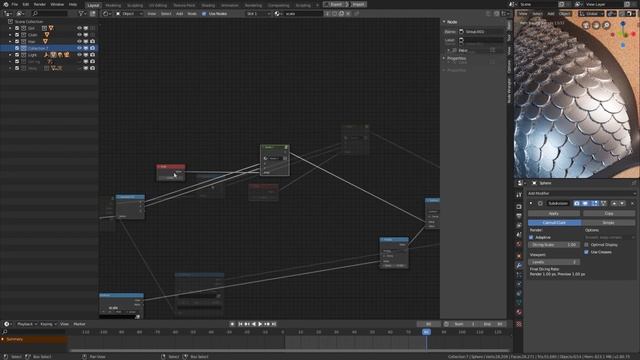This screenshot has width=640, height=360.
Task: Toggle viewport monitor icon of Hair collection
Action: pos(86,41)
